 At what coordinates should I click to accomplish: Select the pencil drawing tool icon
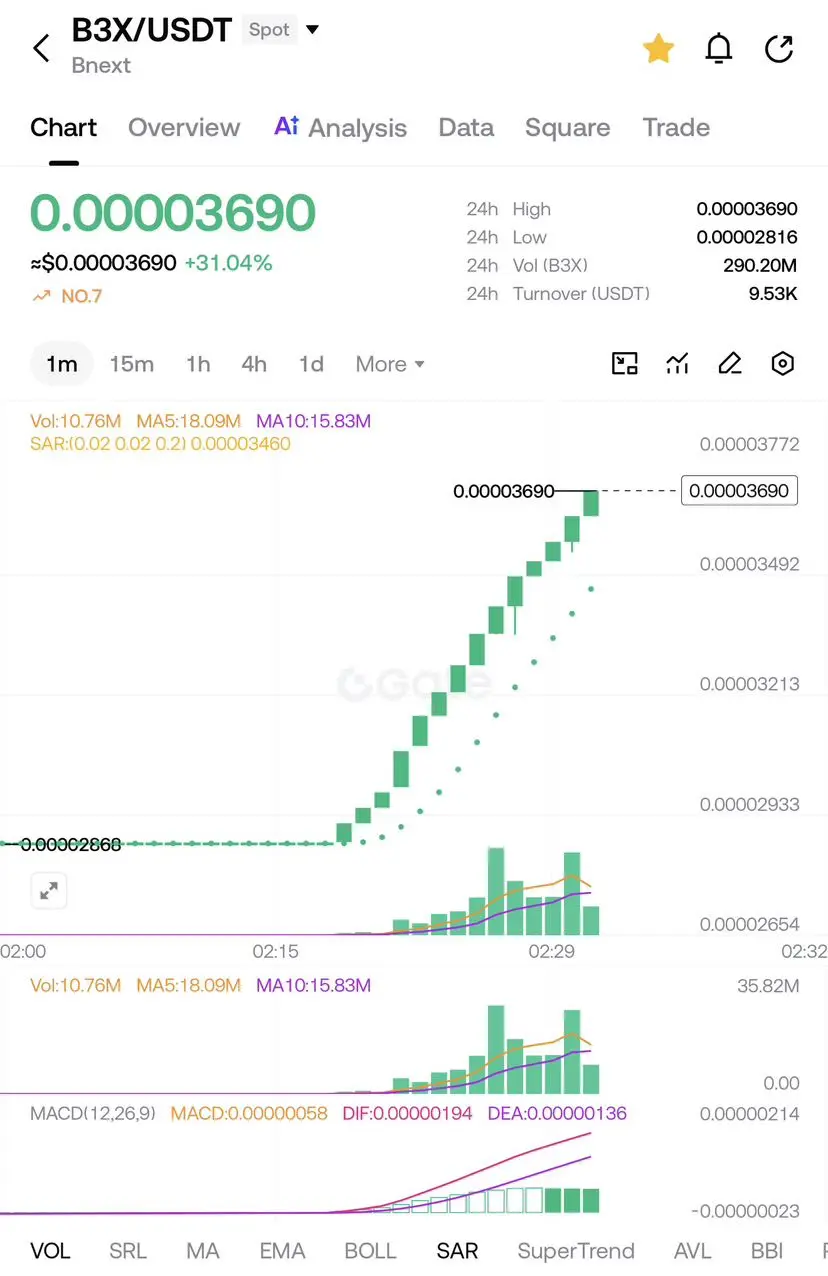point(730,364)
